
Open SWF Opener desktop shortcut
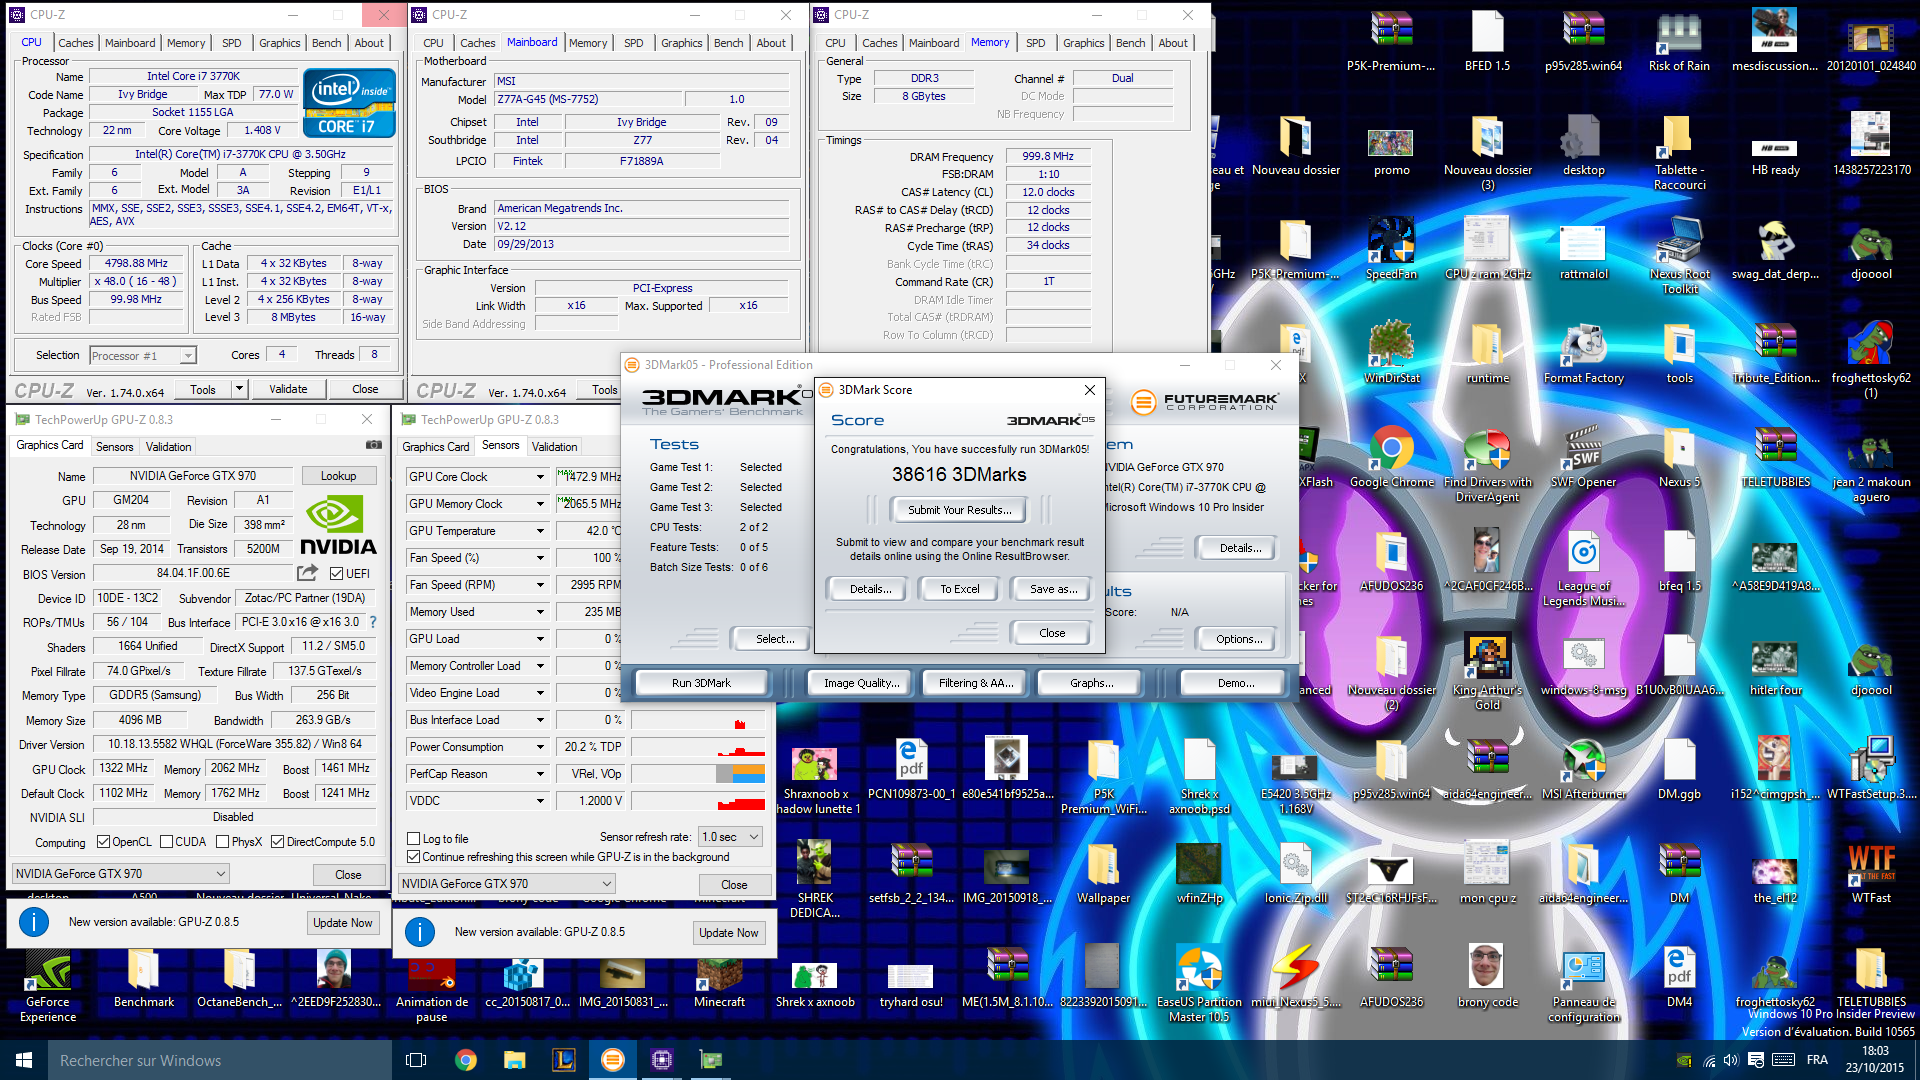[x=1583, y=458]
